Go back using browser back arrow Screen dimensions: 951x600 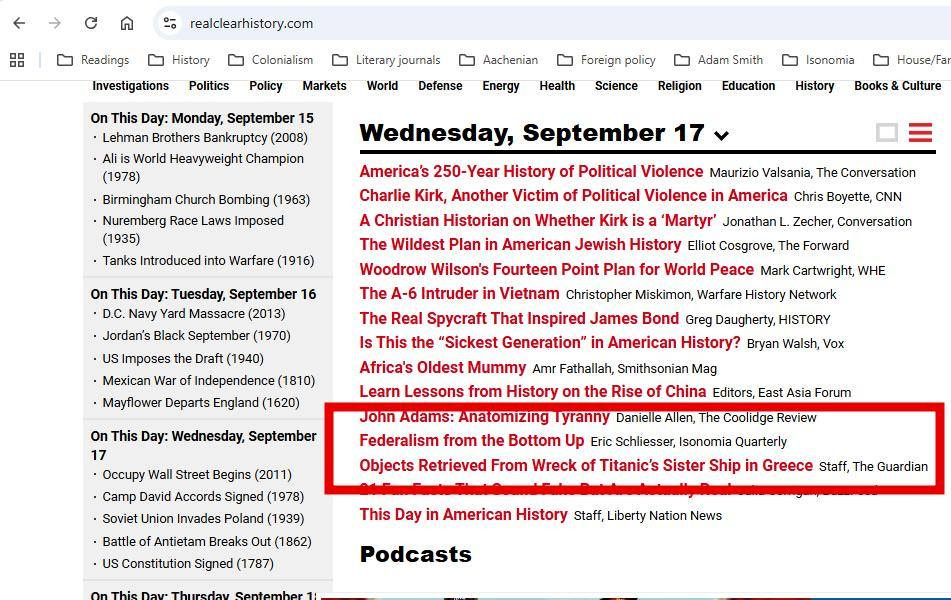point(19,23)
